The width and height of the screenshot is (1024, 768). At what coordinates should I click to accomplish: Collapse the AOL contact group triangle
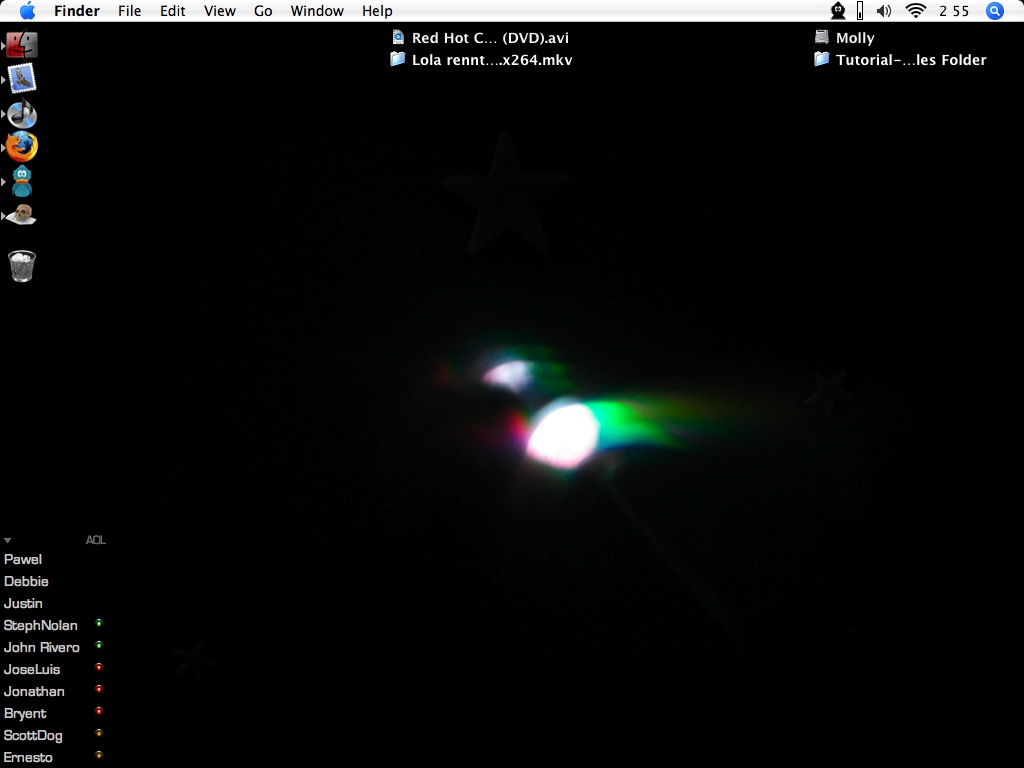tap(8, 540)
